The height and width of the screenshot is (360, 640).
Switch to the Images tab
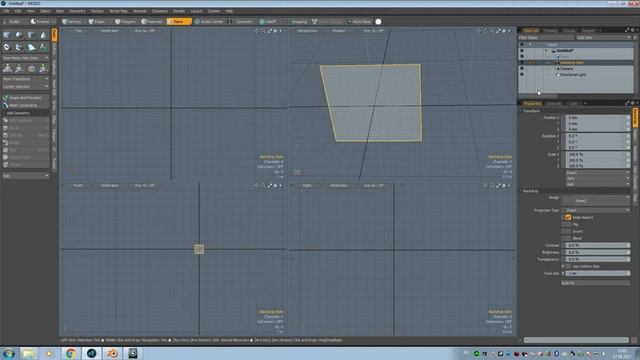point(588,31)
